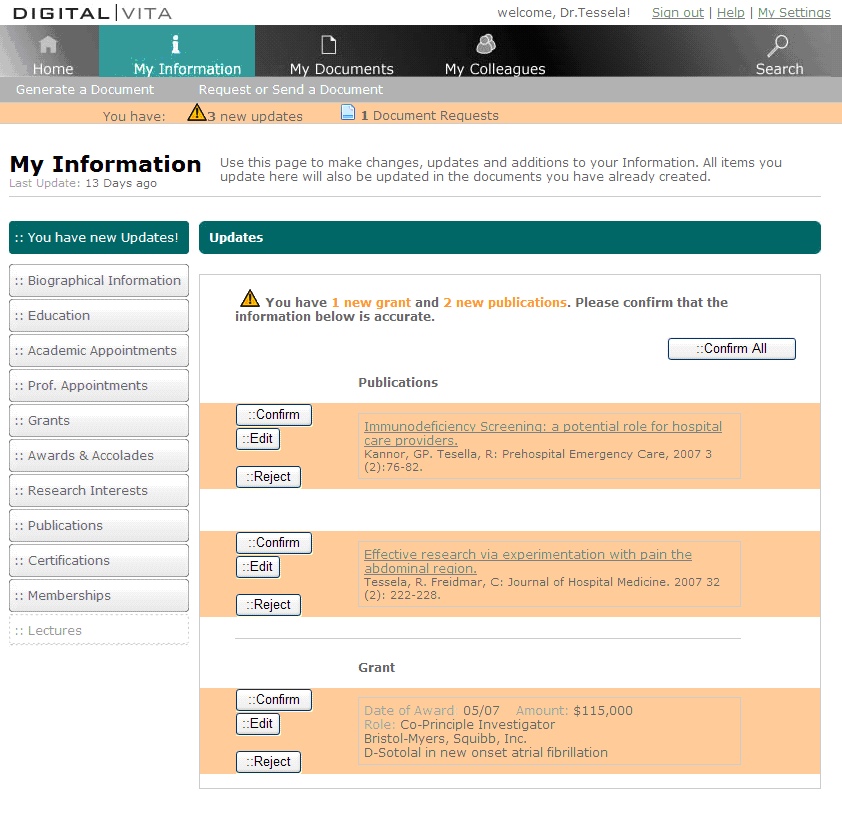Click the Sign out link
The height and width of the screenshot is (831, 842).
[x=677, y=12]
